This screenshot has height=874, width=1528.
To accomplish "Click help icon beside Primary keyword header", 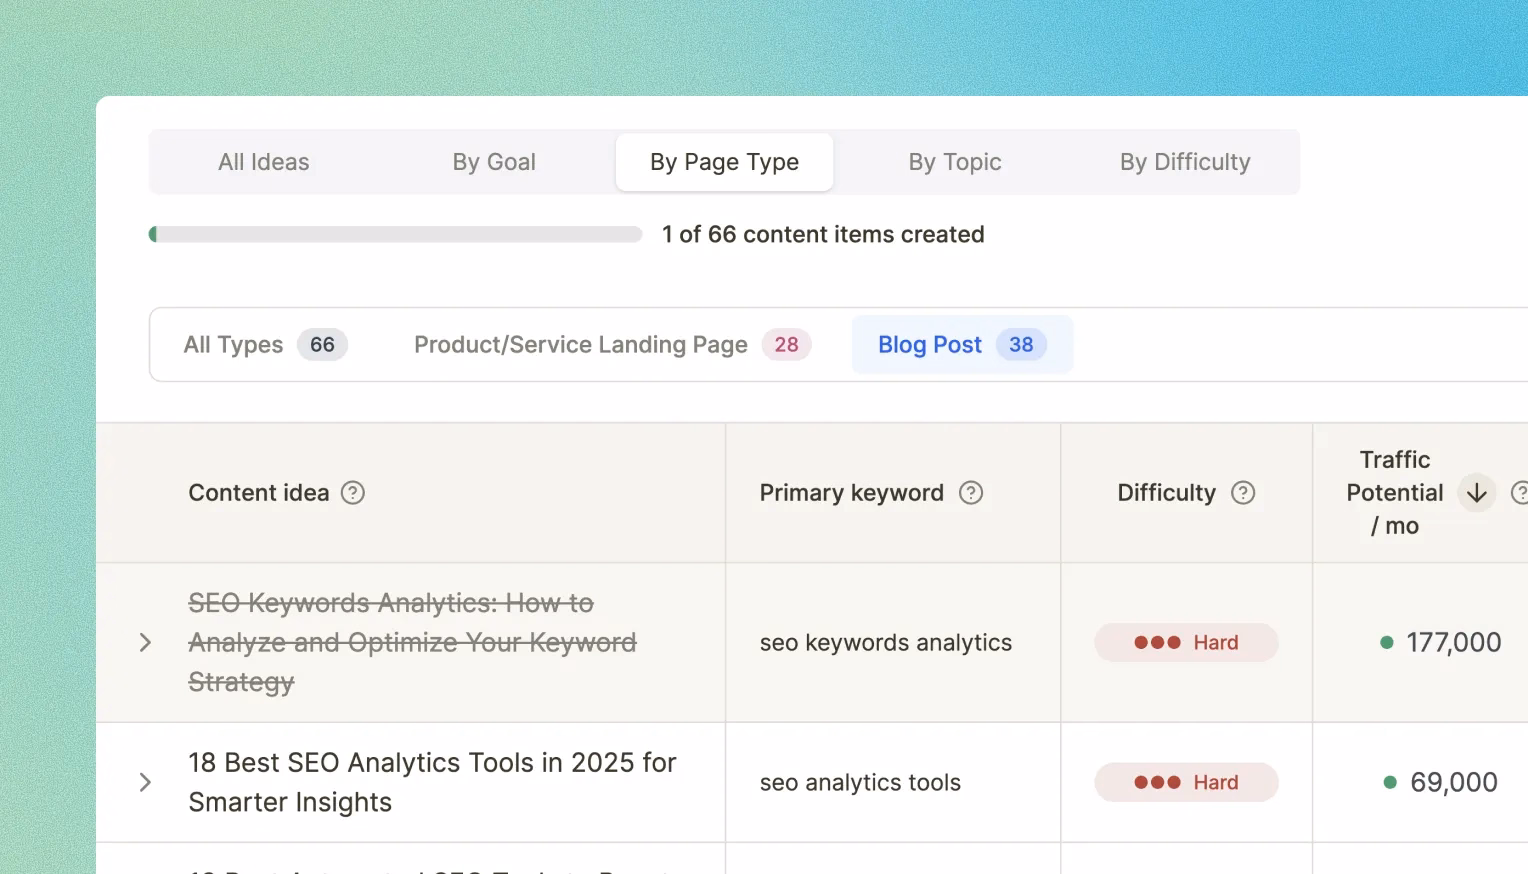I will pyautogui.click(x=971, y=493).
